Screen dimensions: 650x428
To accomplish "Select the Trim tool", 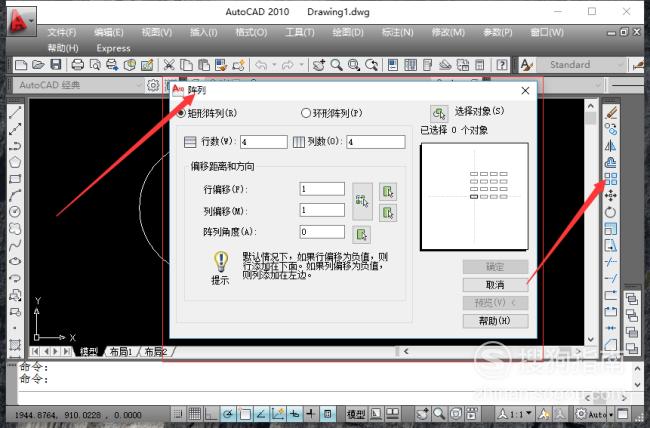I will [x=611, y=262].
